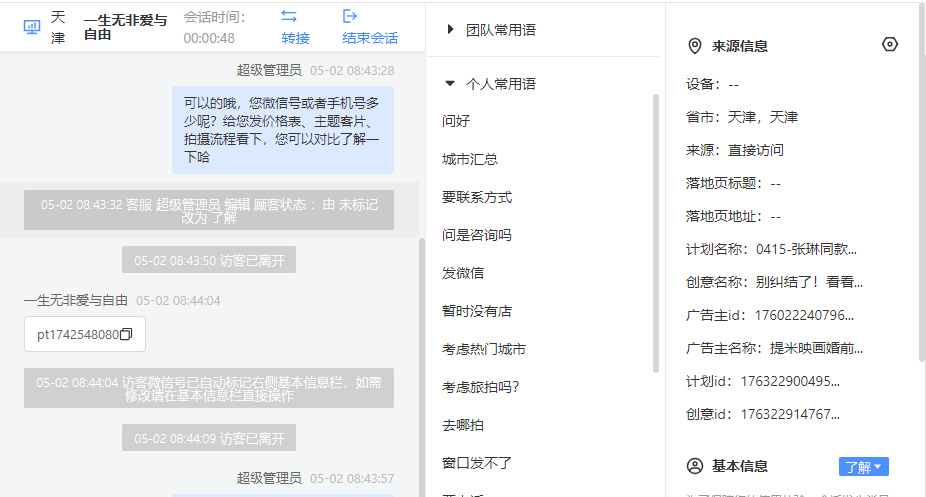Click the 来源: 直接访问 row
This screenshot has height=497, width=926.
(735, 150)
